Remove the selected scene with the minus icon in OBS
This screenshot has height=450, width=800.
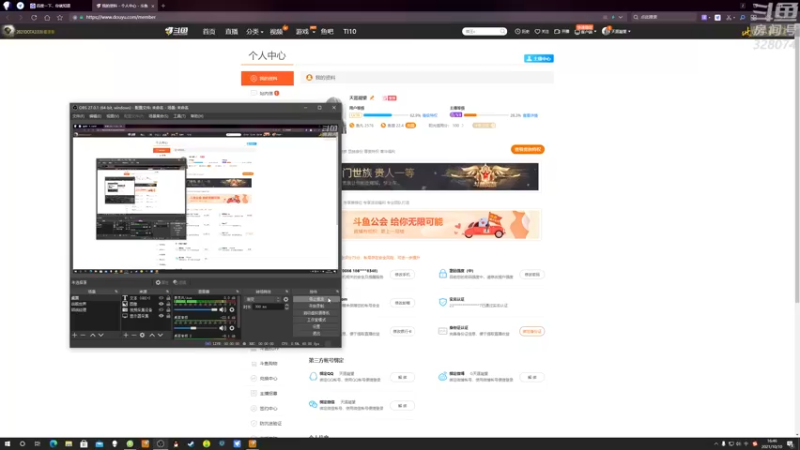click(83, 335)
